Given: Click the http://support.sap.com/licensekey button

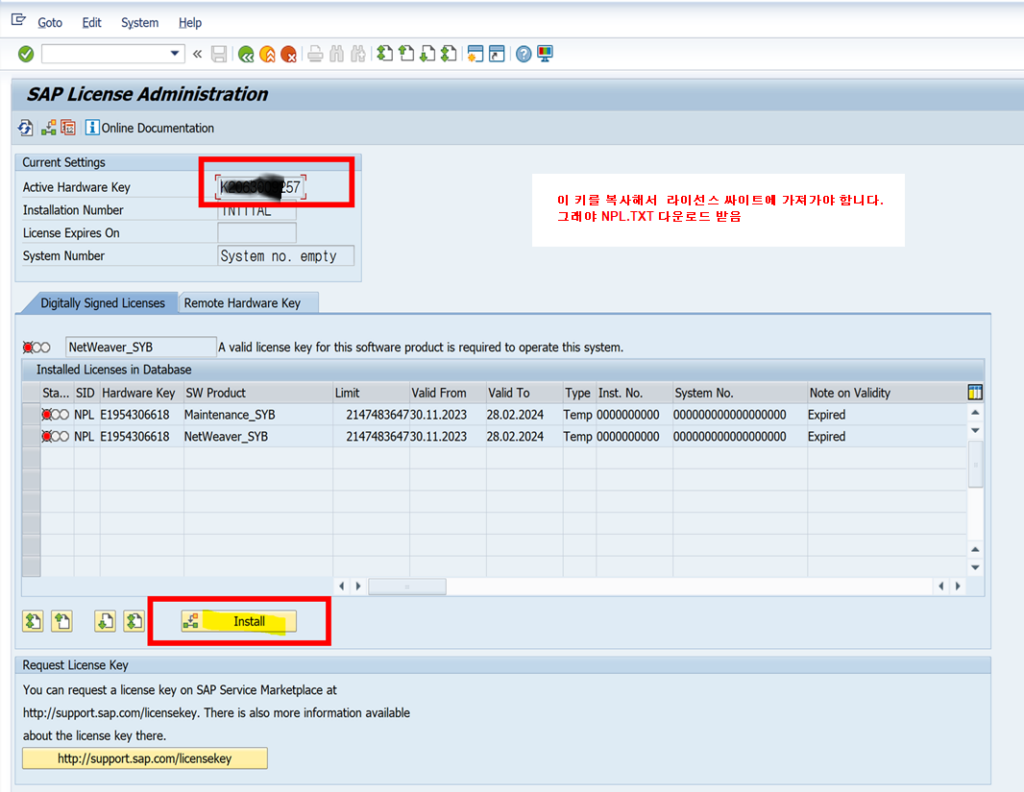Looking at the screenshot, I should 144,759.
